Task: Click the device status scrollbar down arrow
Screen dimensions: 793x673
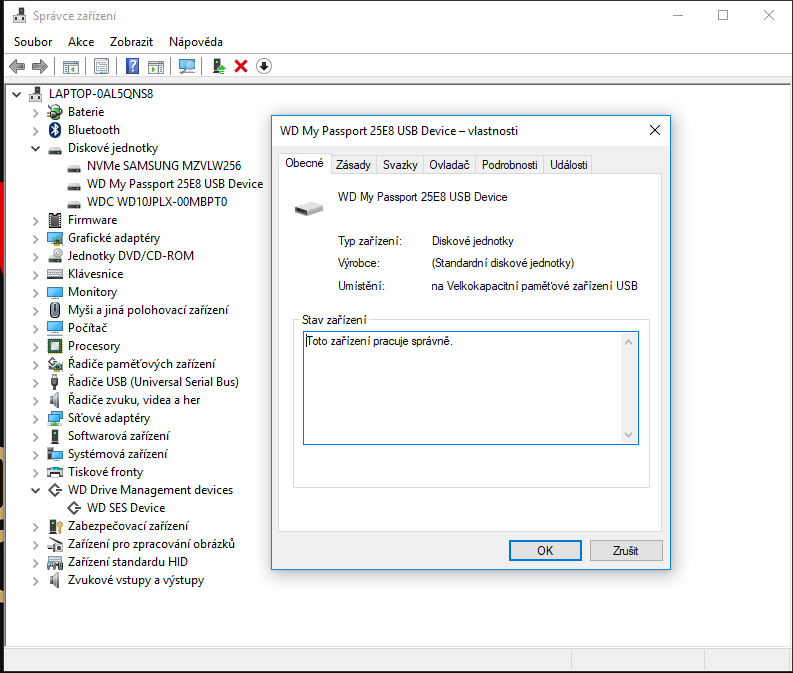Action: [x=629, y=435]
